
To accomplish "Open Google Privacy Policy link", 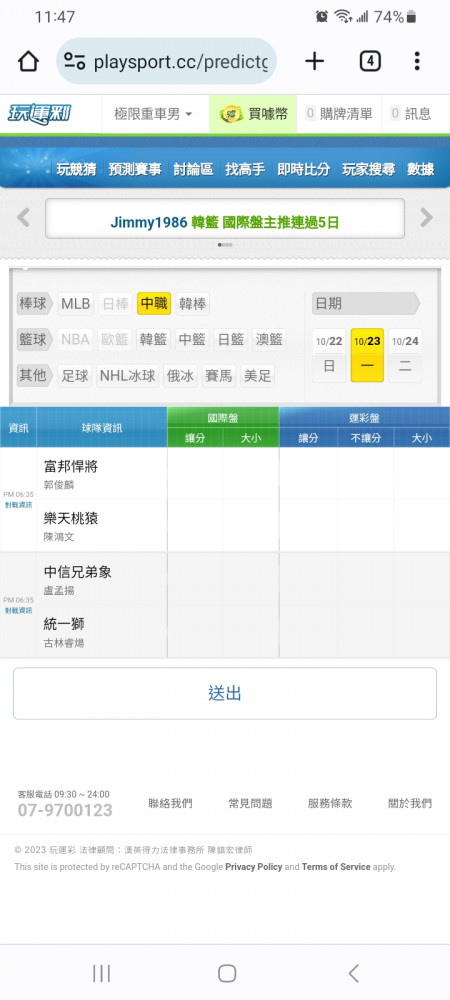I will coord(254,867).
